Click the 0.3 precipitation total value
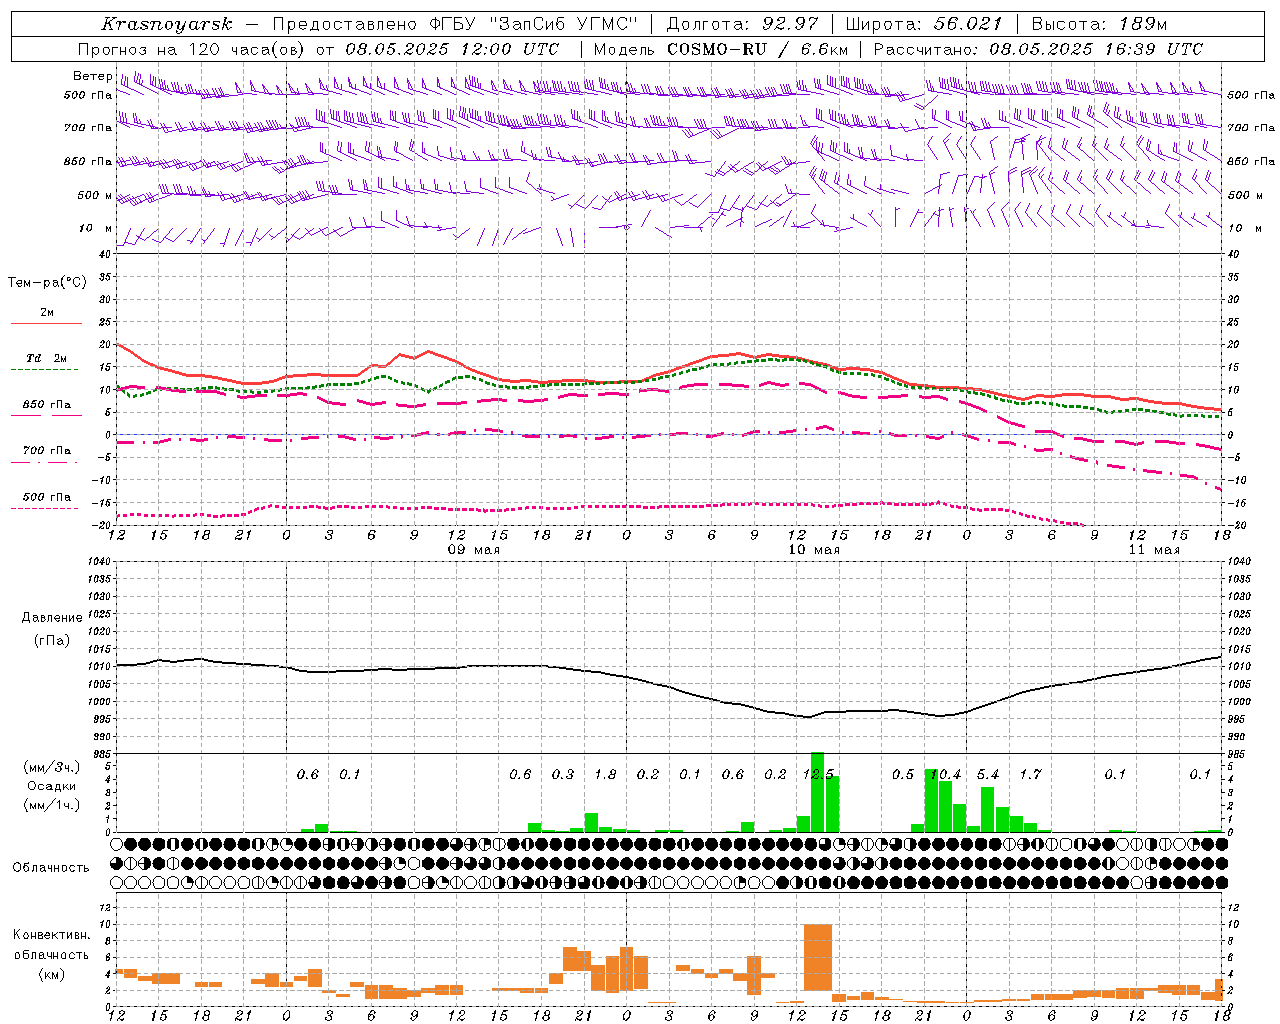The width and height of the screenshot is (1280, 1024). click(563, 774)
